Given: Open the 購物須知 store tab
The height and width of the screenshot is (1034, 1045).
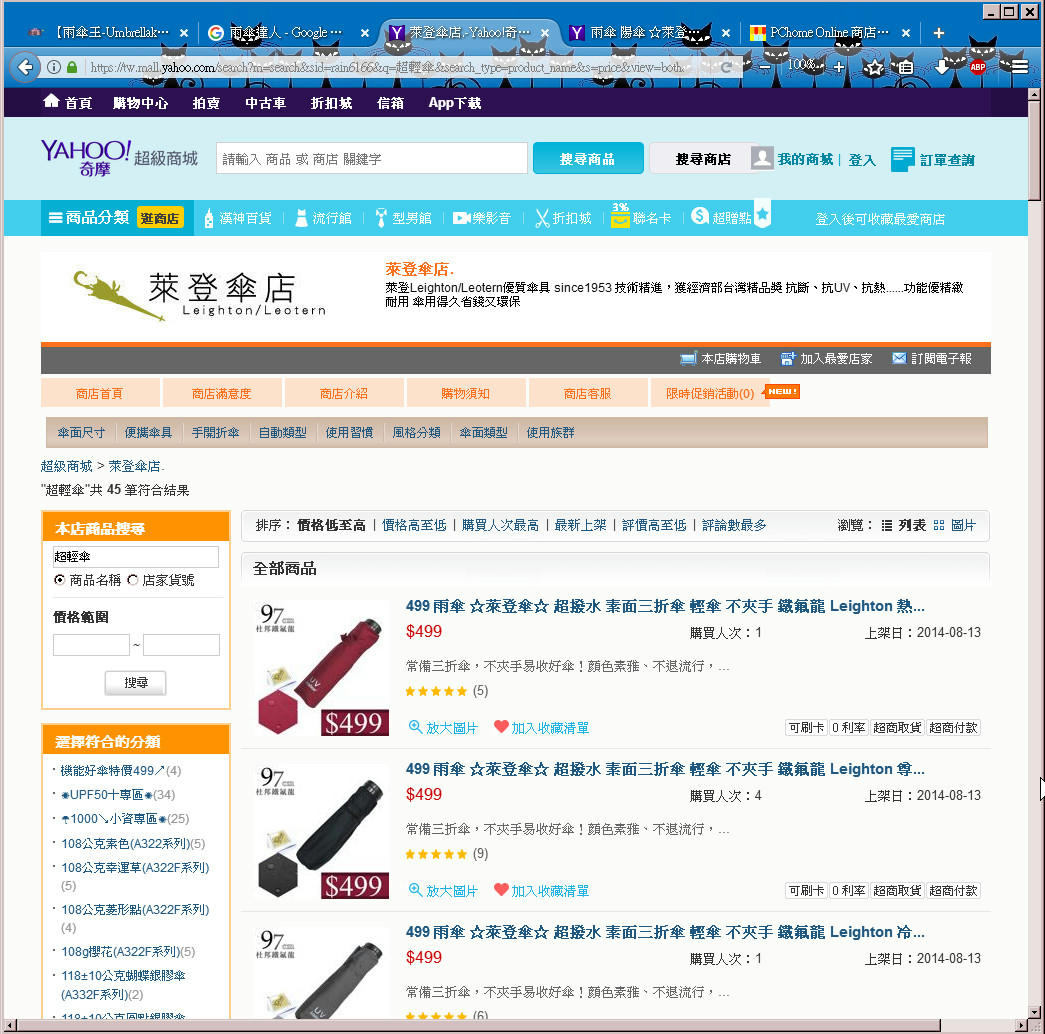Looking at the screenshot, I should pos(465,393).
